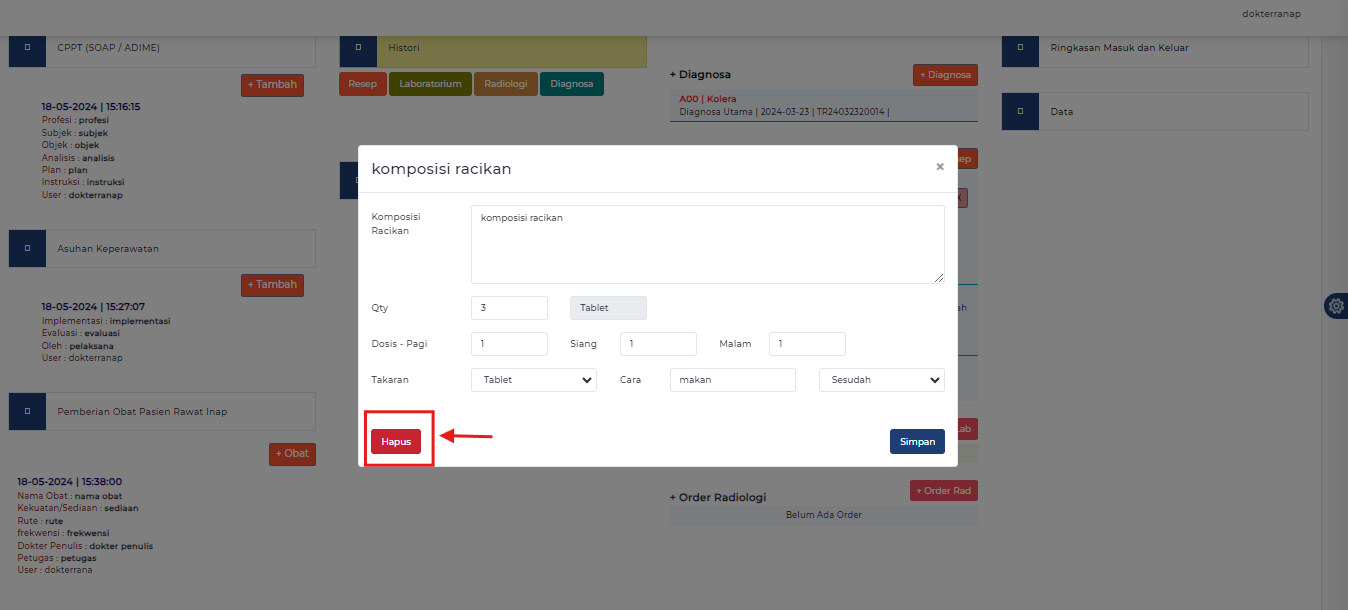Click the Cara input field
The height and width of the screenshot is (610, 1348).
pyautogui.click(x=732, y=380)
